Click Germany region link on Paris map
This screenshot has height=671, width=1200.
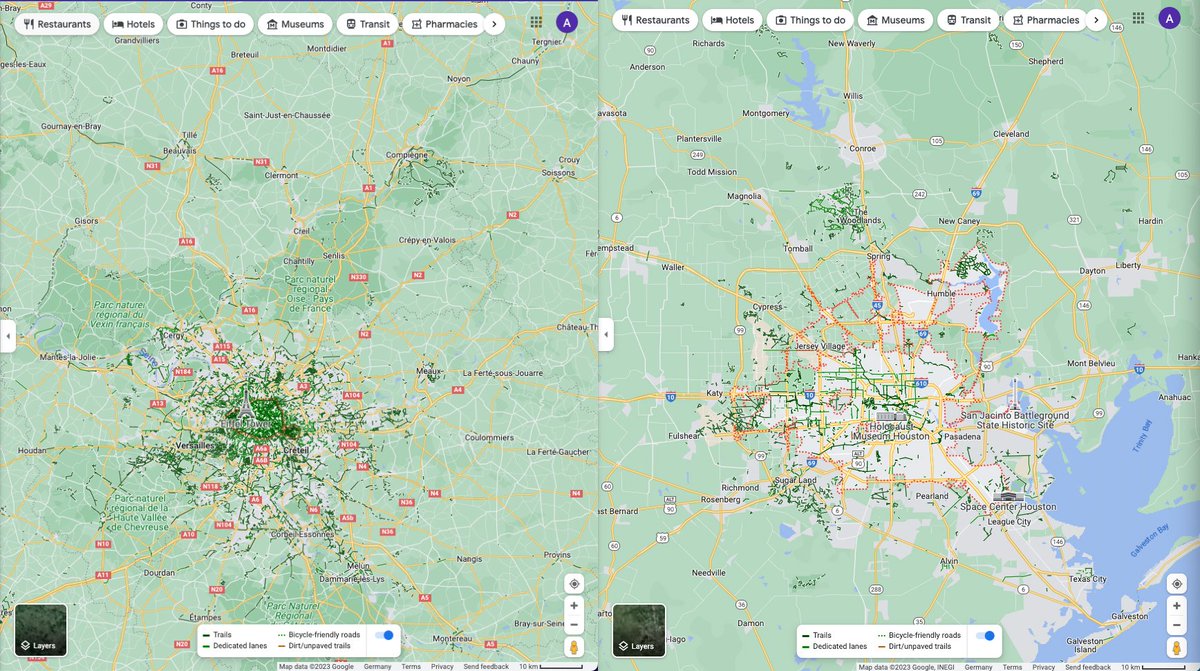(378, 666)
